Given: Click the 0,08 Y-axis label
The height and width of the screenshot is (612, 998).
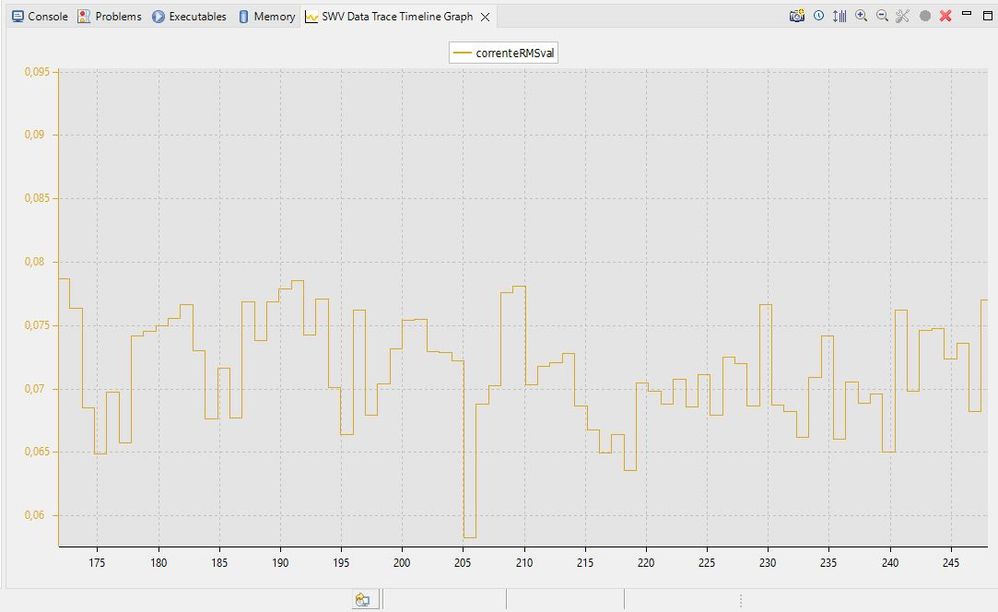Looking at the screenshot, I should [x=34, y=261].
